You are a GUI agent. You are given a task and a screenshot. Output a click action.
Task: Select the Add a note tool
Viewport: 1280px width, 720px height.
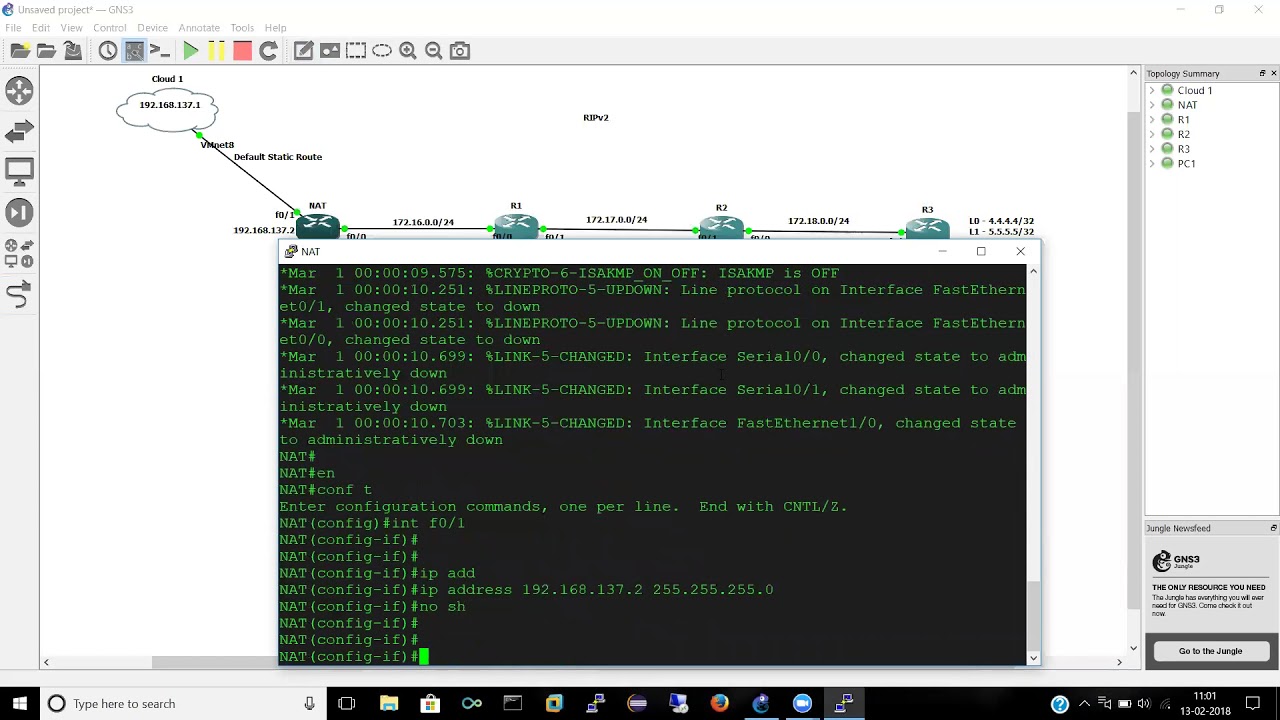(304, 50)
